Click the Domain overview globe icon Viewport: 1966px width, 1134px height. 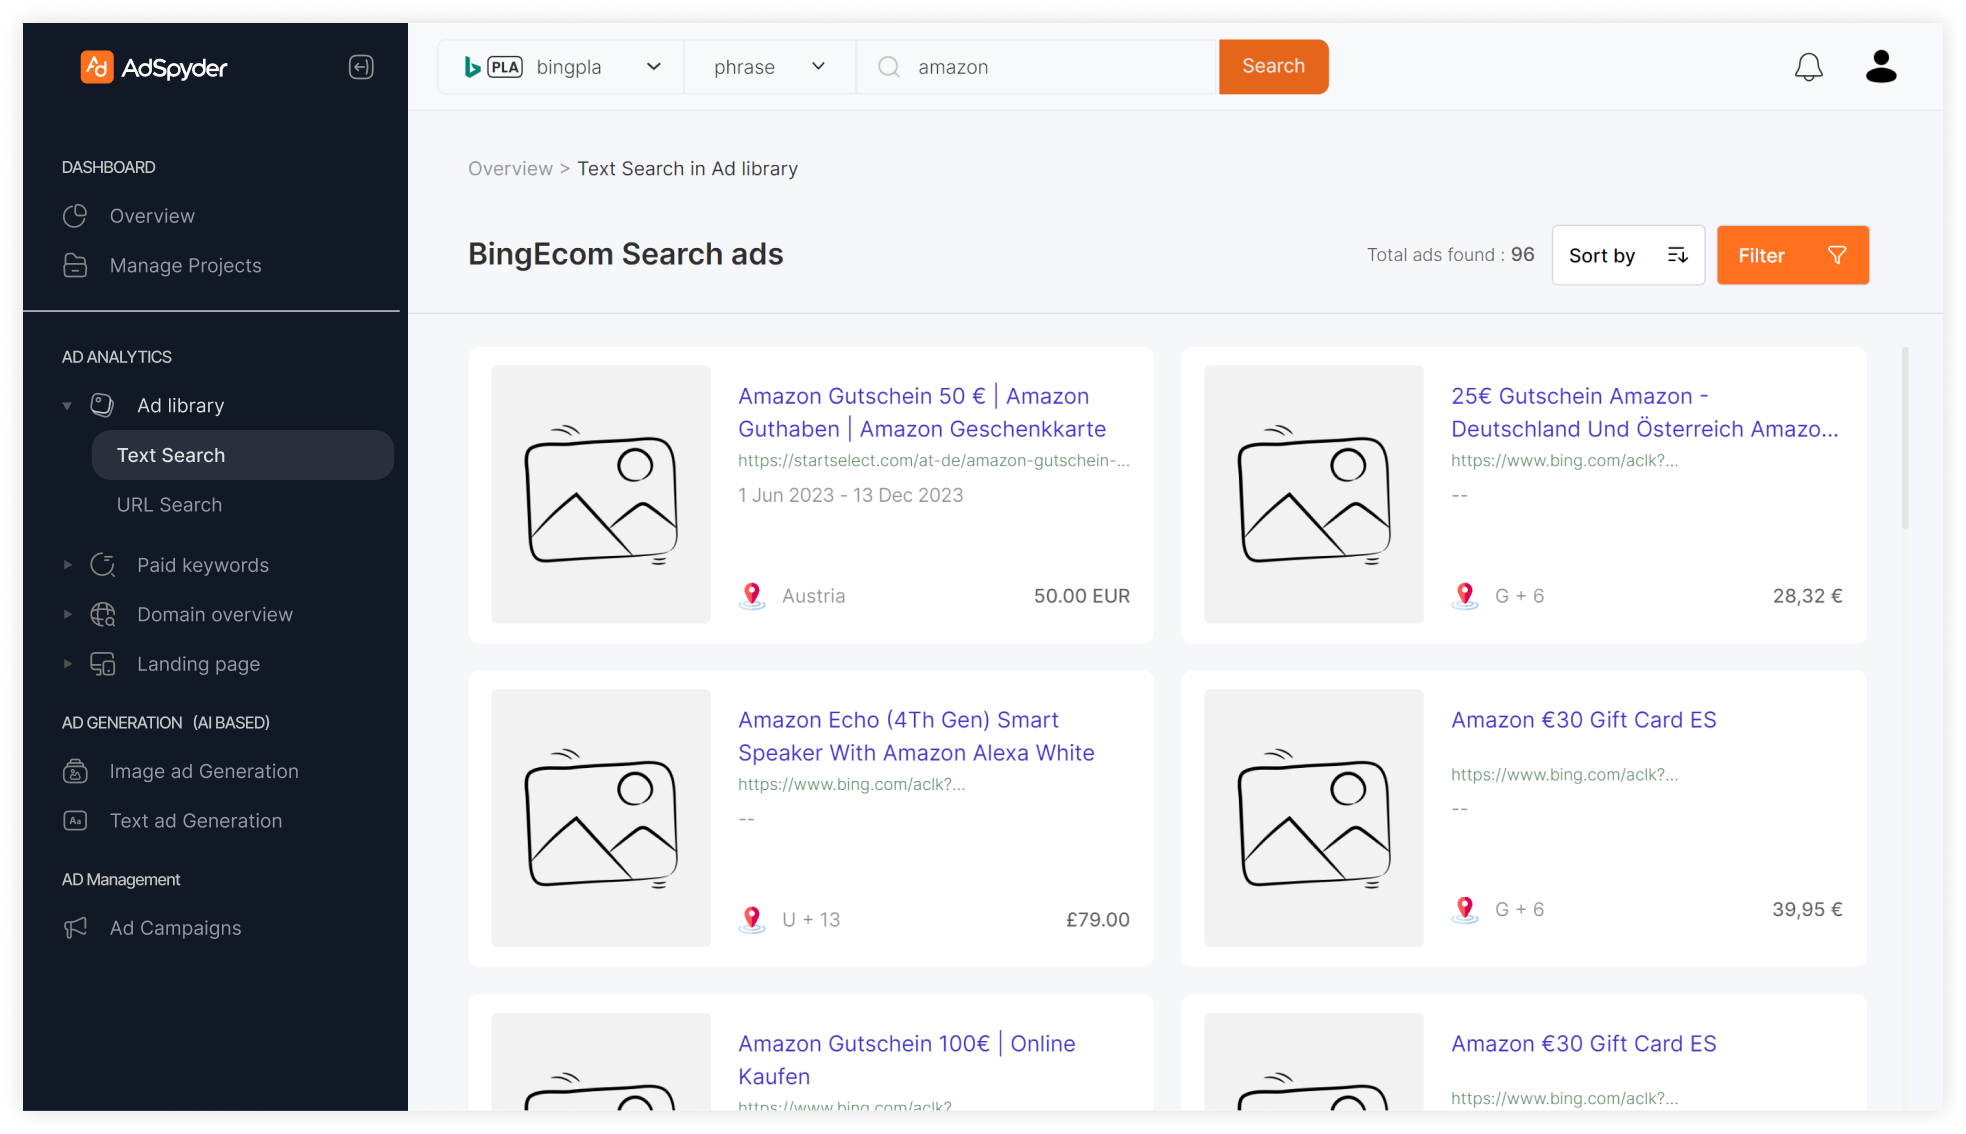click(x=103, y=614)
